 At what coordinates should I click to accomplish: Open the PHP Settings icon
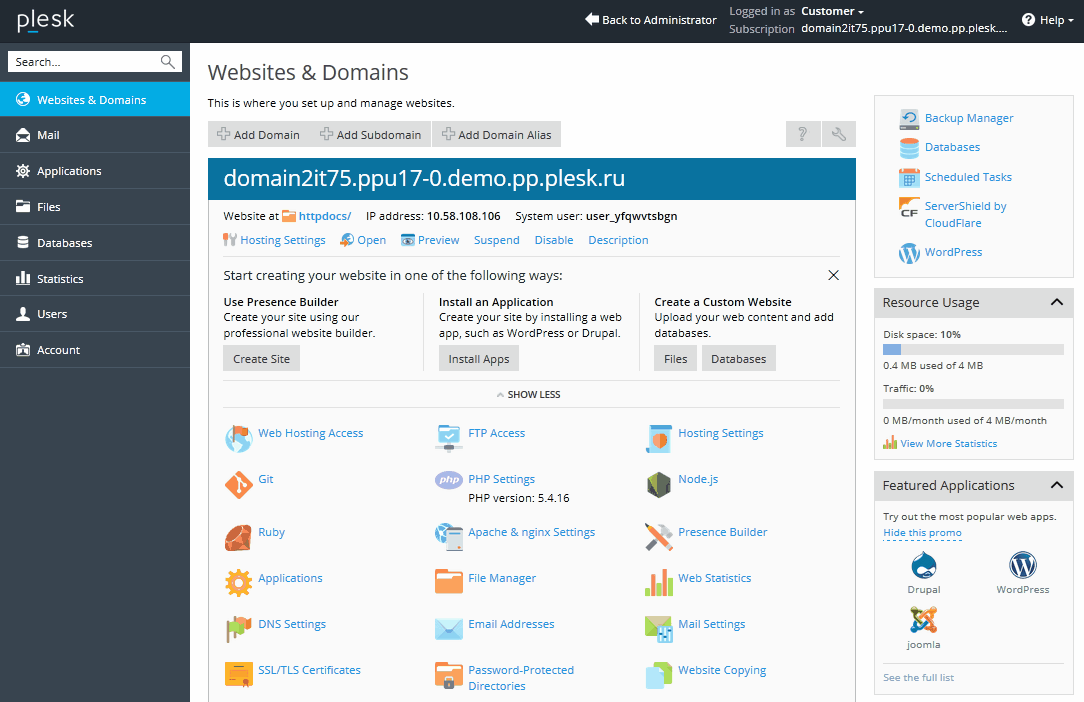(448, 480)
